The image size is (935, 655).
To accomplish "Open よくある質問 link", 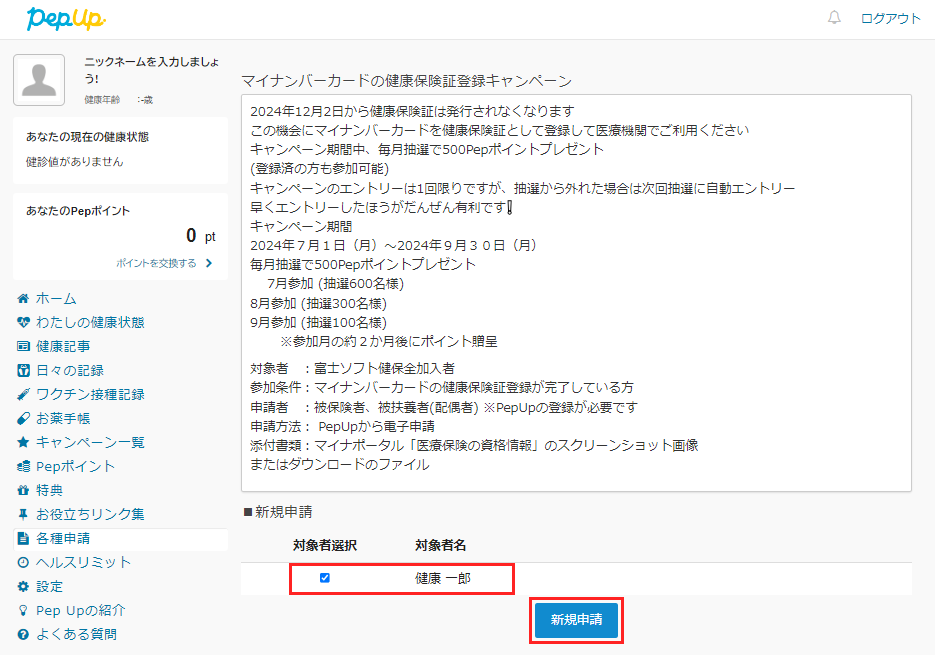I will click(76, 634).
